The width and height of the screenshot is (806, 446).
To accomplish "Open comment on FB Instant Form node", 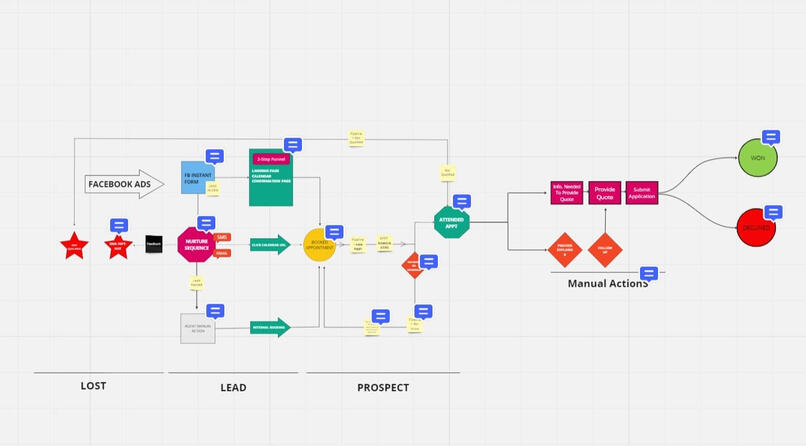I will click(214, 156).
